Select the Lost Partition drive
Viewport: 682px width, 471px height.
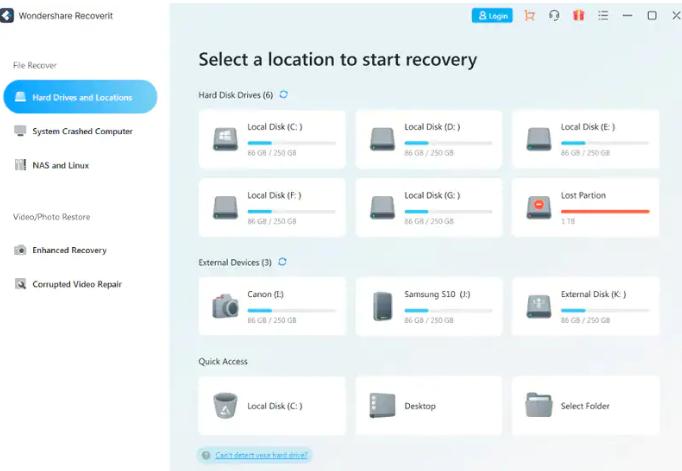[585, 206]
